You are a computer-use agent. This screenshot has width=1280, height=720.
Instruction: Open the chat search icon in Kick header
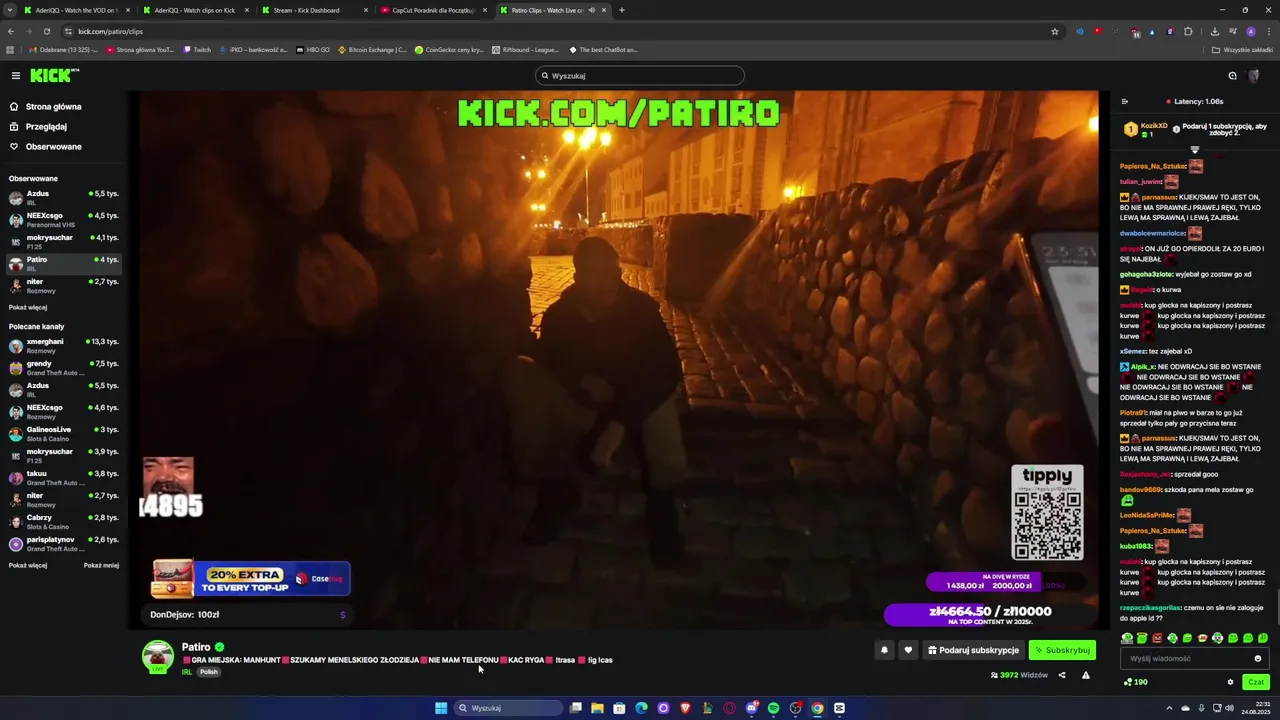point(1232,76)
